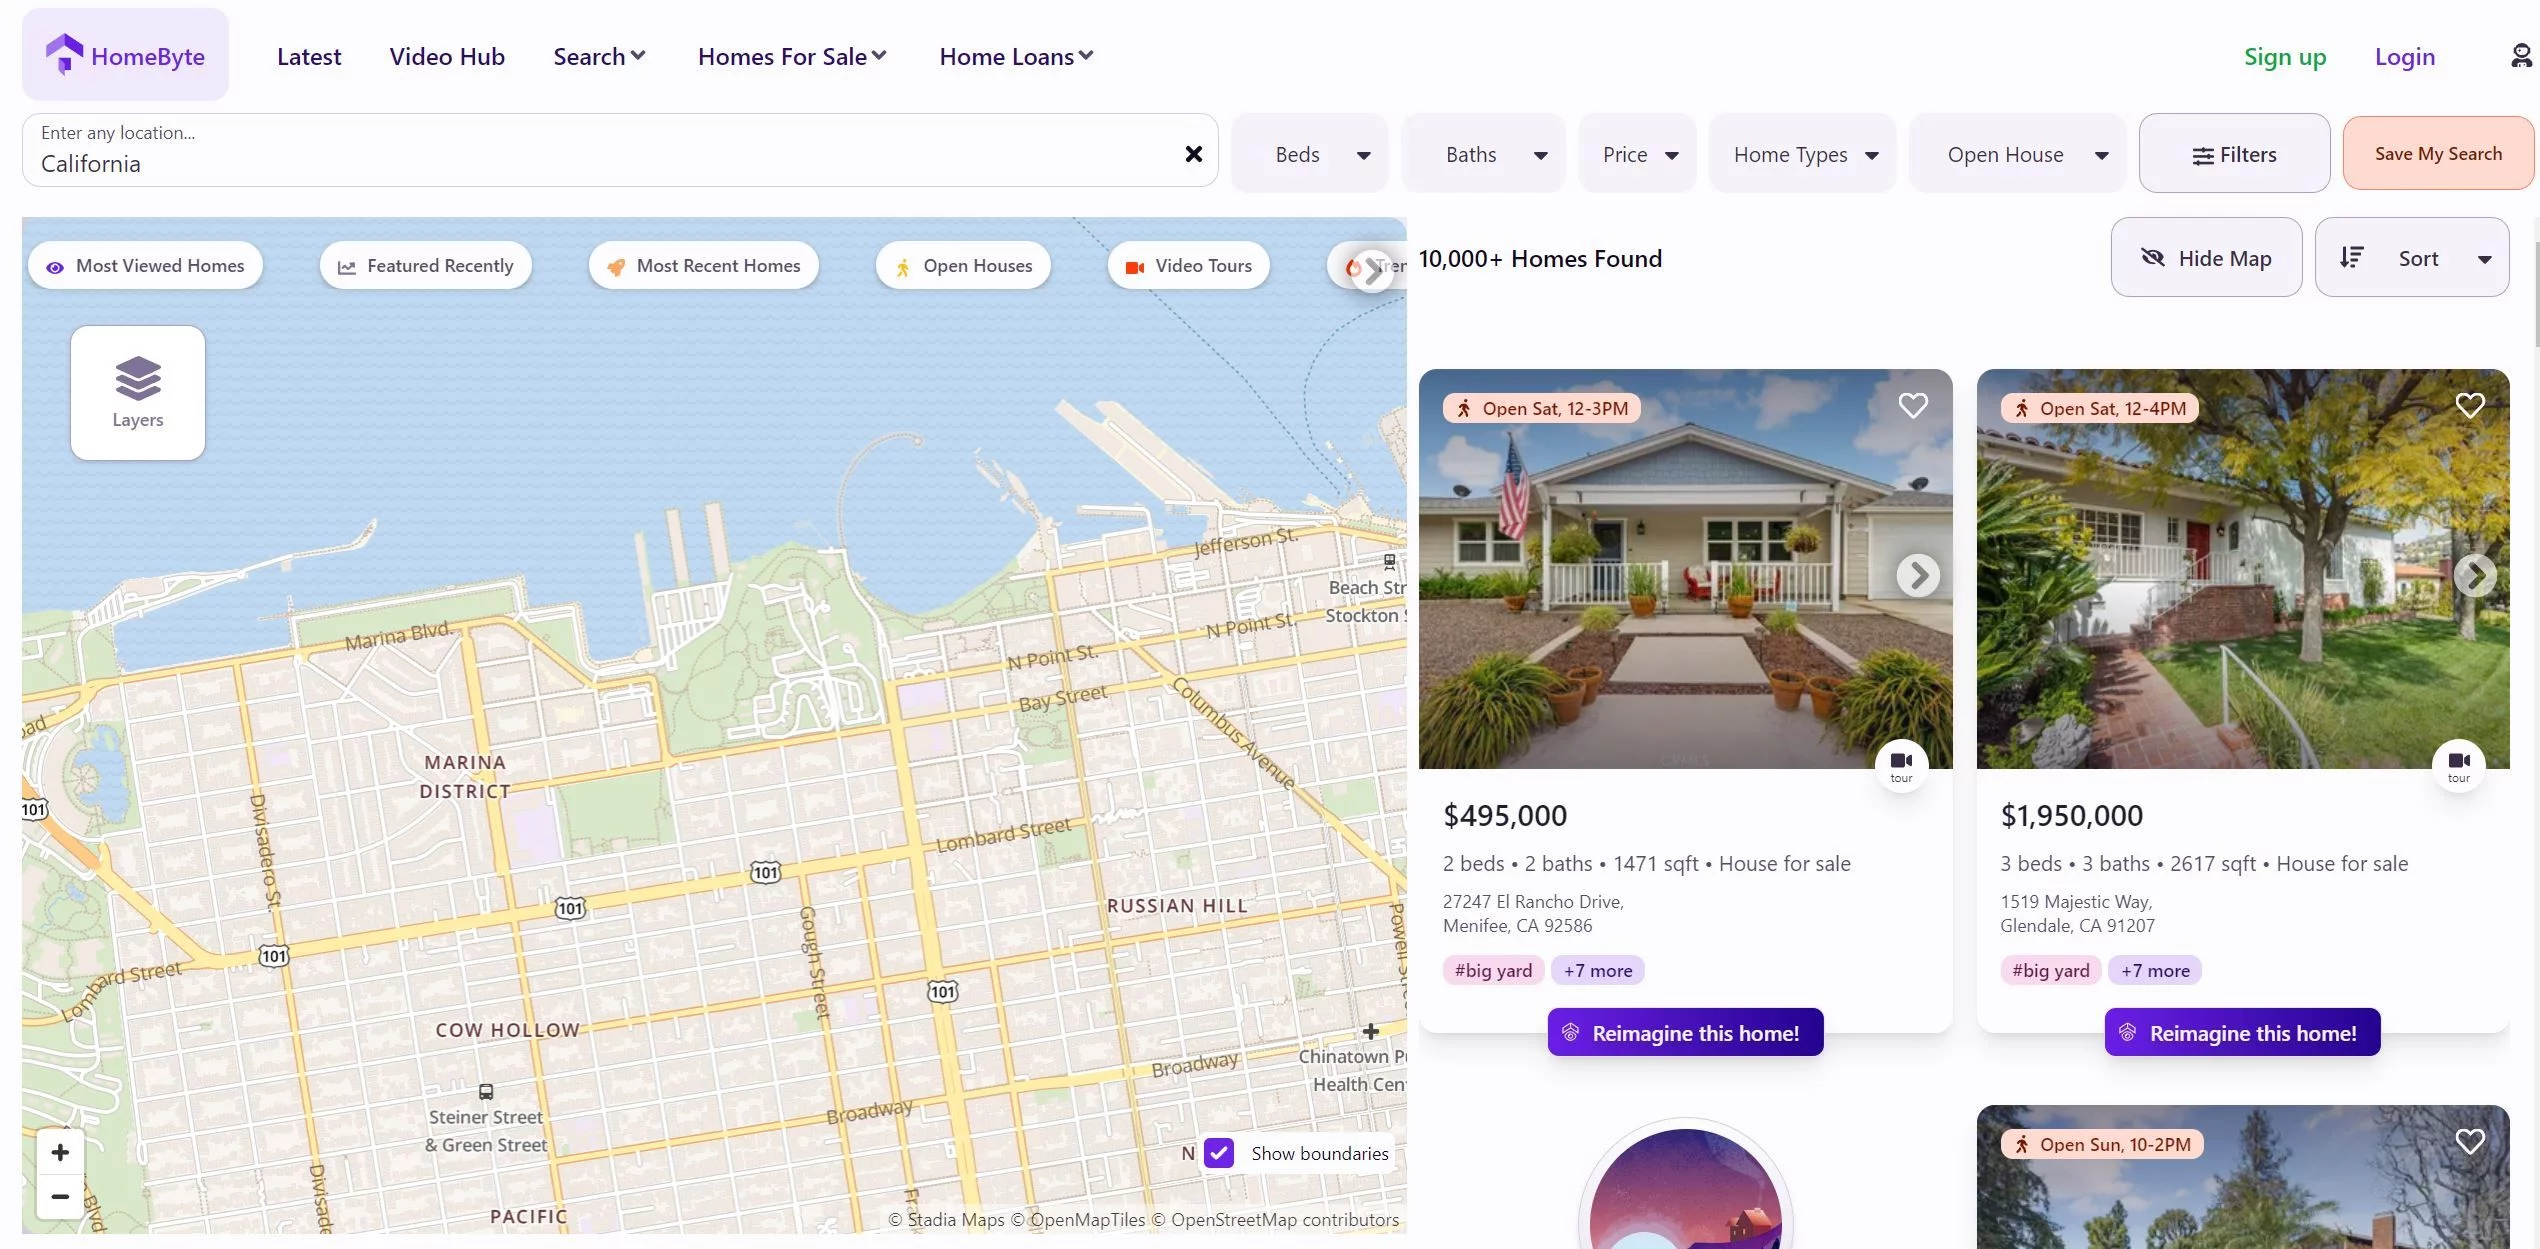Viewport: 2540px width, 1249px height.
Task: Expand the Home Types dropdown
Action: coord(1801,152)
